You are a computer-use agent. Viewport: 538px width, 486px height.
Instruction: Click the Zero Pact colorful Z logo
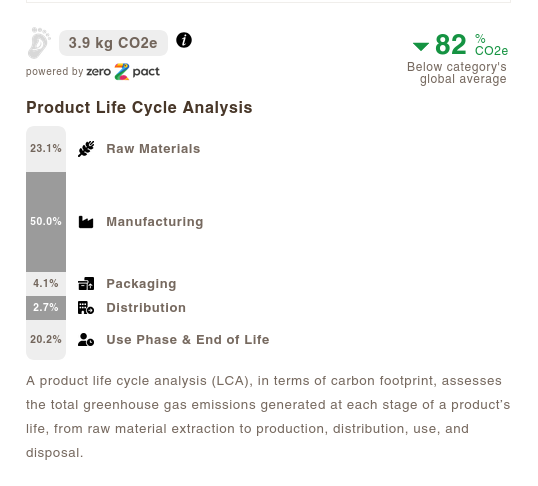click(x=122, y=71)
